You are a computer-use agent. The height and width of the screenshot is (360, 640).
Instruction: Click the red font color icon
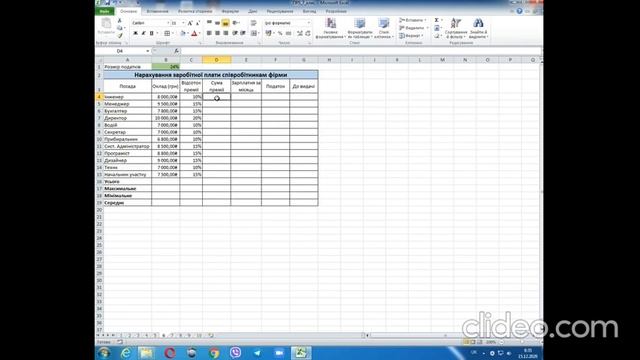tap(194, 33)
